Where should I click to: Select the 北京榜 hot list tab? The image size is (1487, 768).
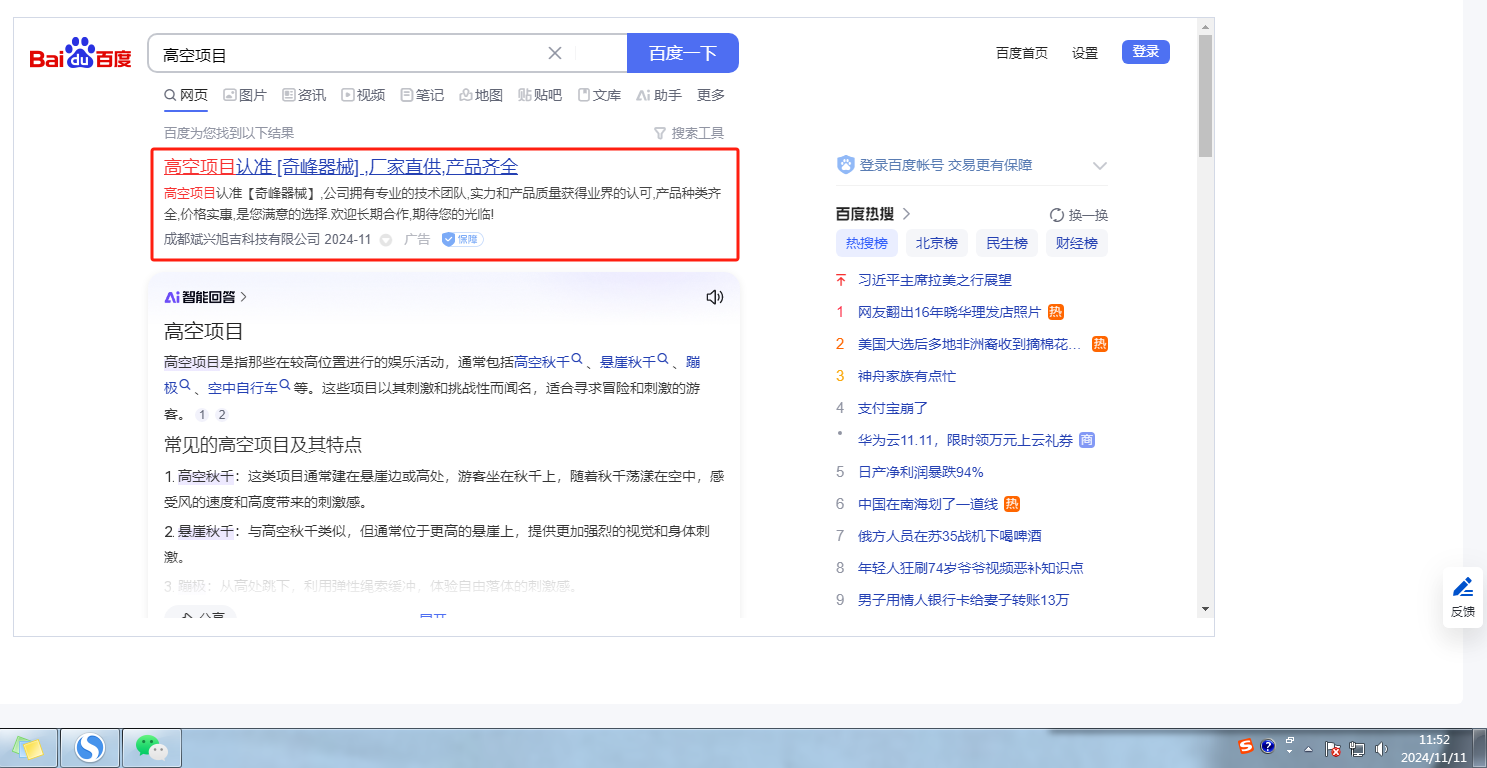coord(936,243)
